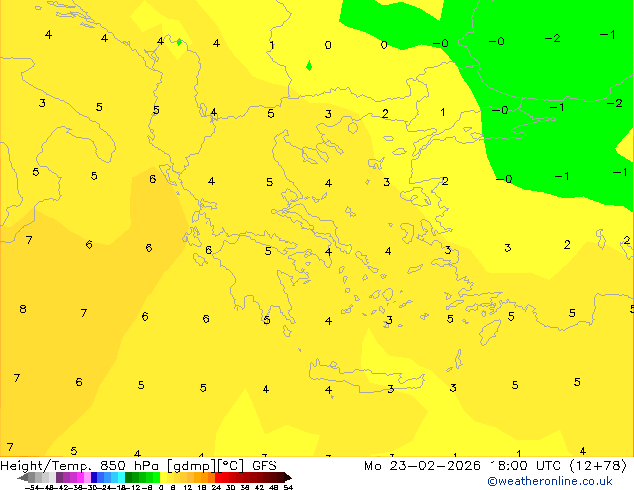This screenshot has width=634, height=490.
Task: Click the left arrow end of the color scale
Action: coord(23,477)
